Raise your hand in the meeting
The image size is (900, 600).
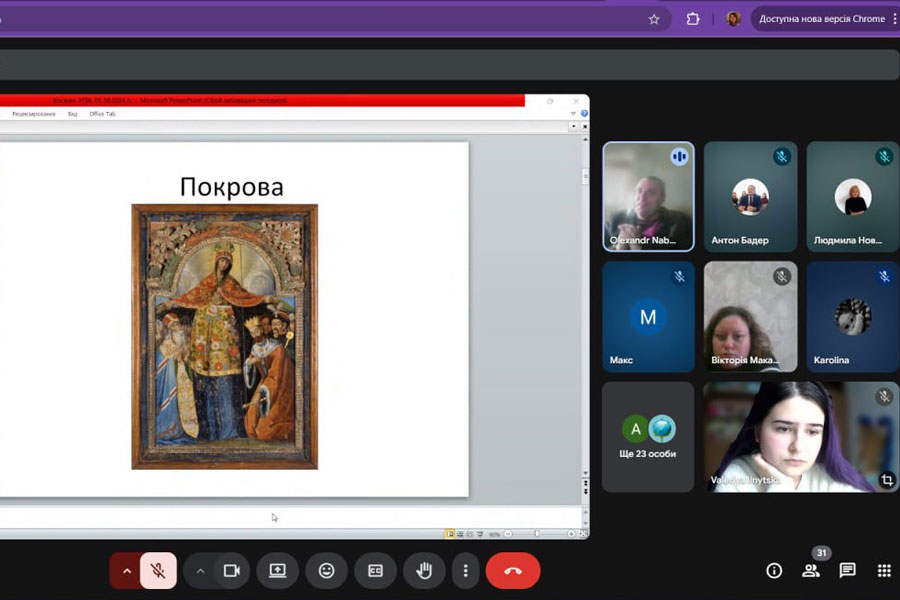tap(424, 570)
